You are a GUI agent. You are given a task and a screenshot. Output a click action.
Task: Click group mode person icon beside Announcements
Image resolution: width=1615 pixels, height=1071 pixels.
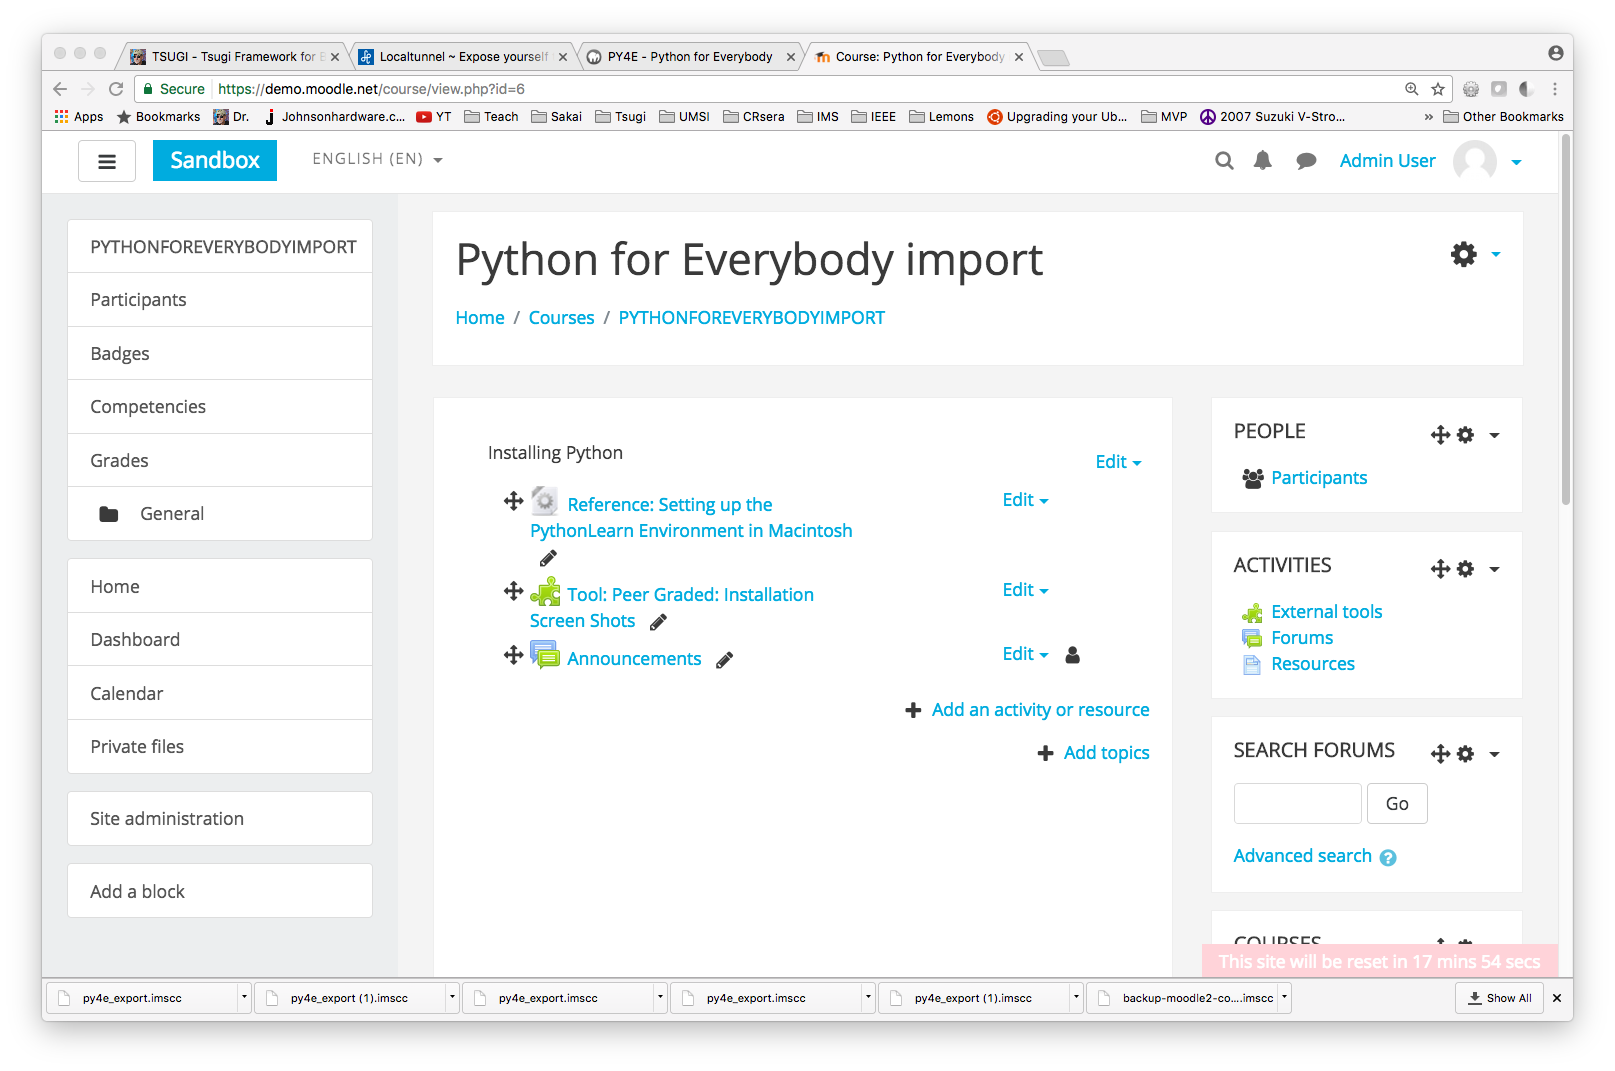1073,655
